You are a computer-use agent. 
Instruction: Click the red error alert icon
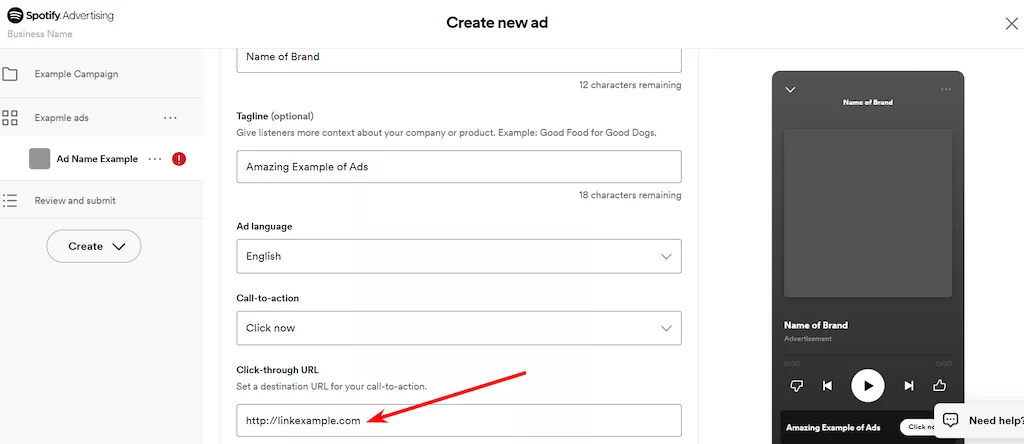(x=179, y=159)
